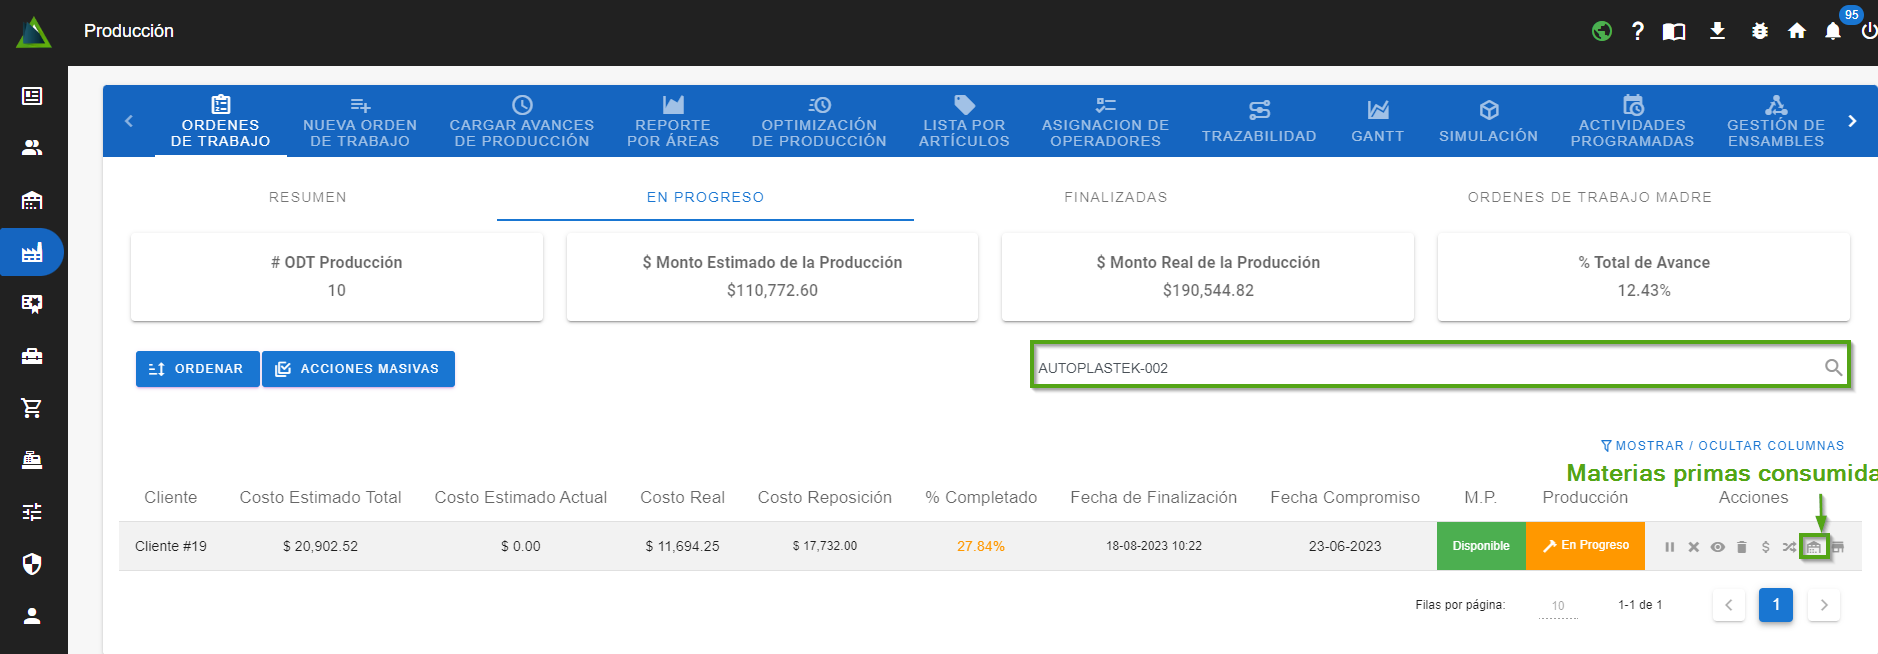
Task: Open the bug report icon
Action: coord(1759,31)
